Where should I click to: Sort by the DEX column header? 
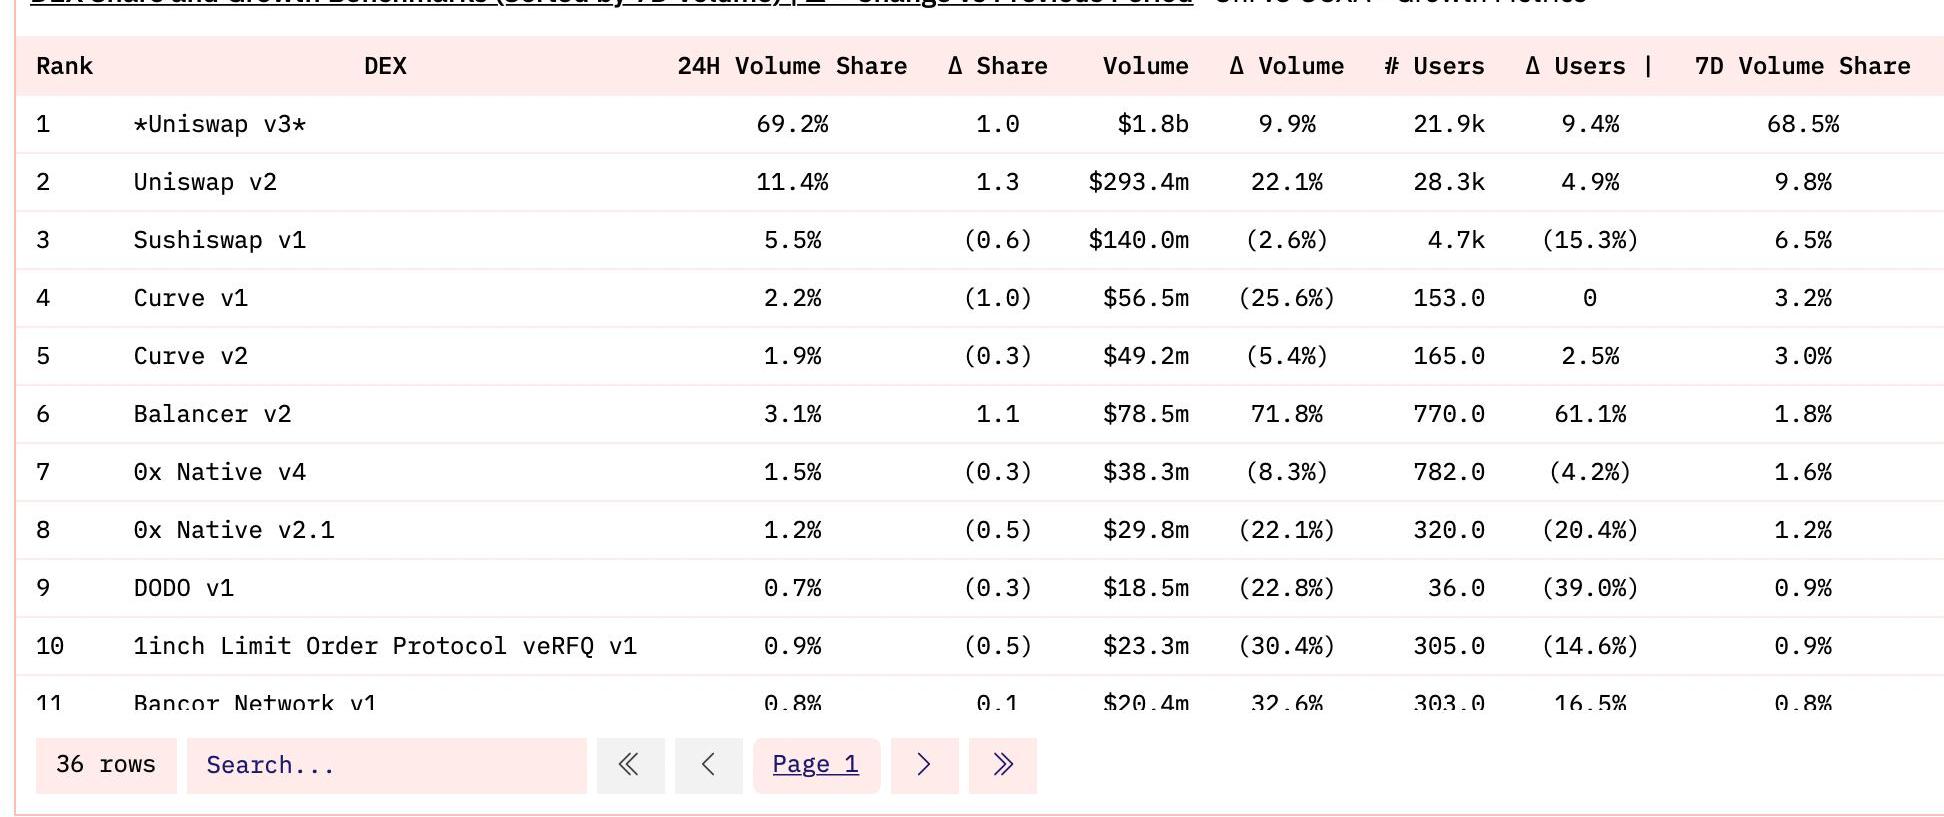[385, 66]
